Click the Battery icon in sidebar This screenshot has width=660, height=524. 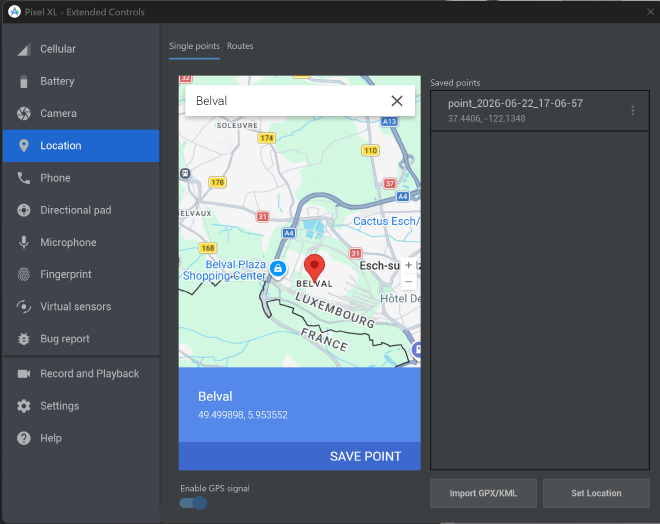click(x=24, y=81)
